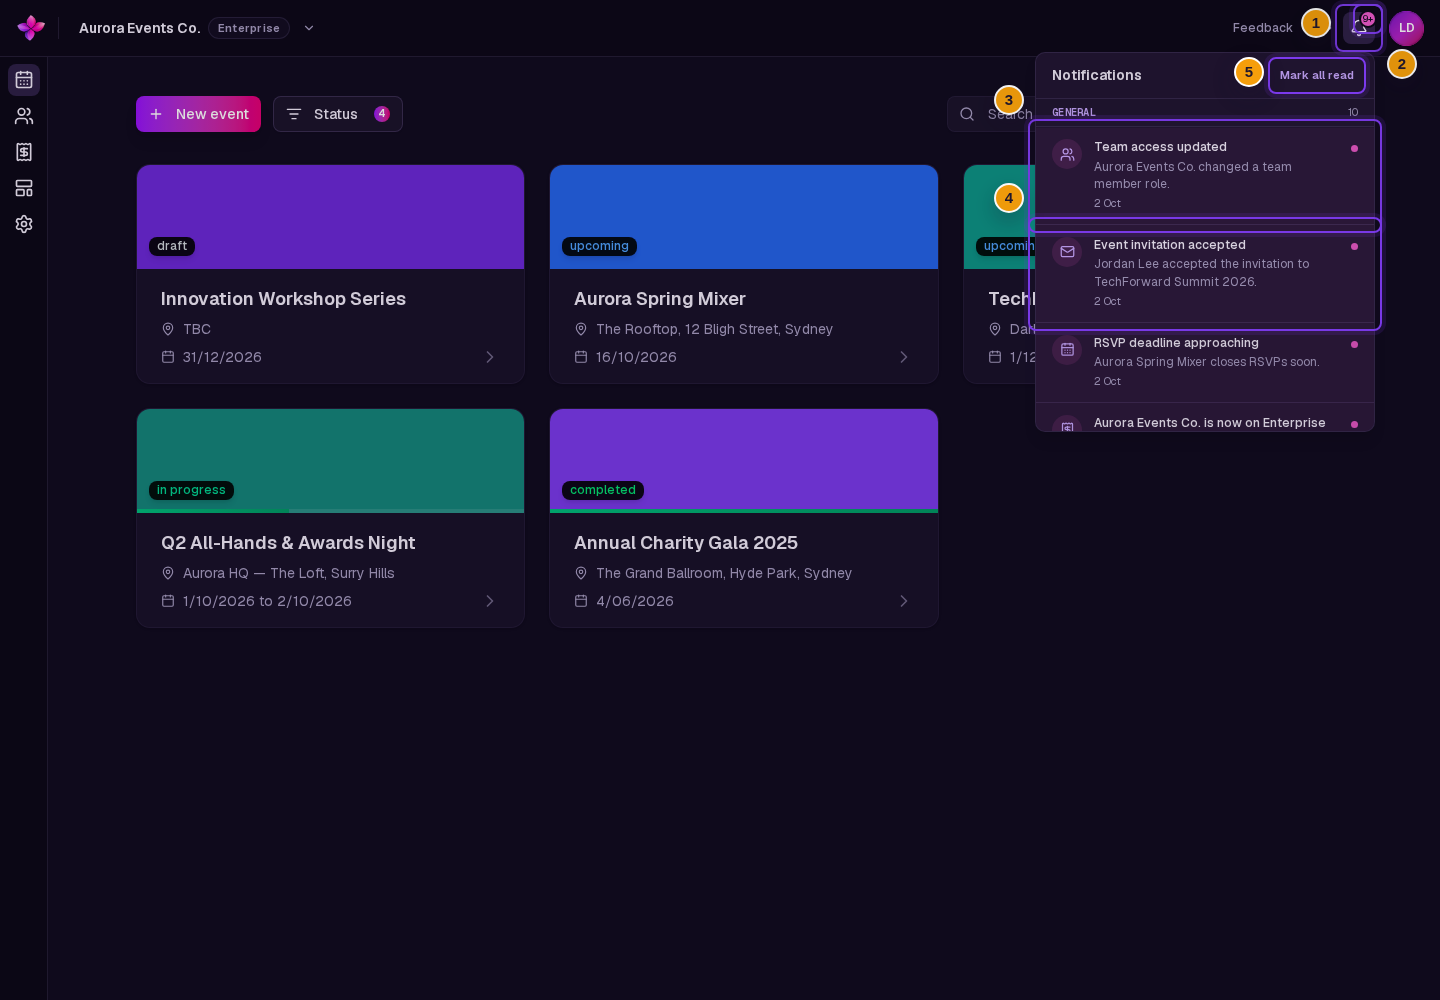The image size is (1440, 1000).
Task: Click the "in progress" status badge
Action: [191, 490]
